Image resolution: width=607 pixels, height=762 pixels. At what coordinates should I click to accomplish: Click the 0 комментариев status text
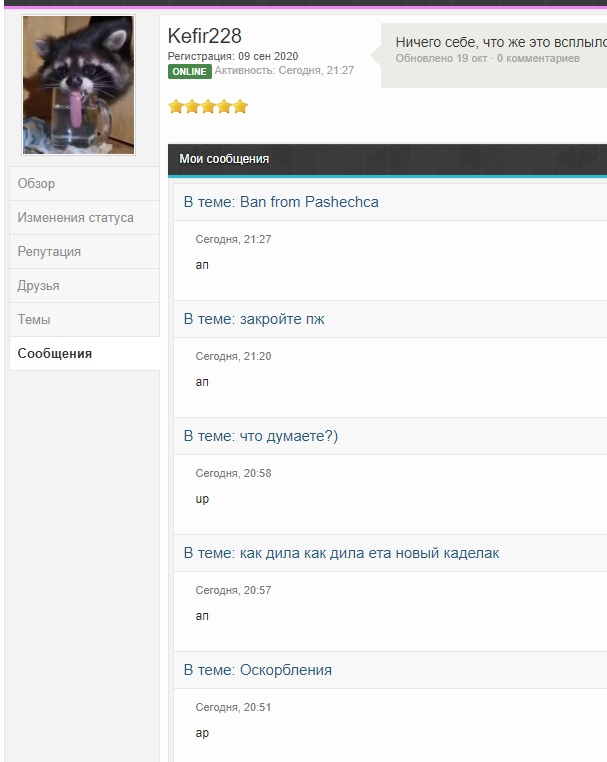pos(538,58)
